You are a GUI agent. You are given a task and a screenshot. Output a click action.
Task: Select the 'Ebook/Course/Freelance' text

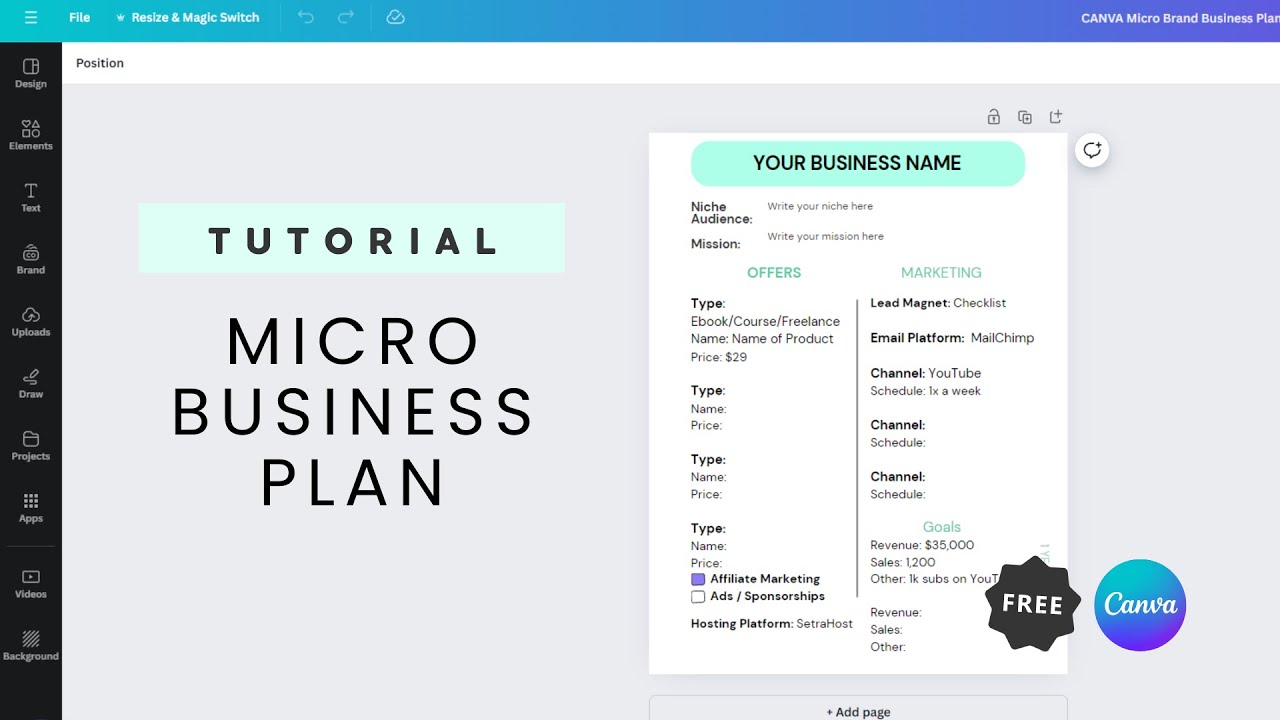pyautogui.click(x=765, y=321)
